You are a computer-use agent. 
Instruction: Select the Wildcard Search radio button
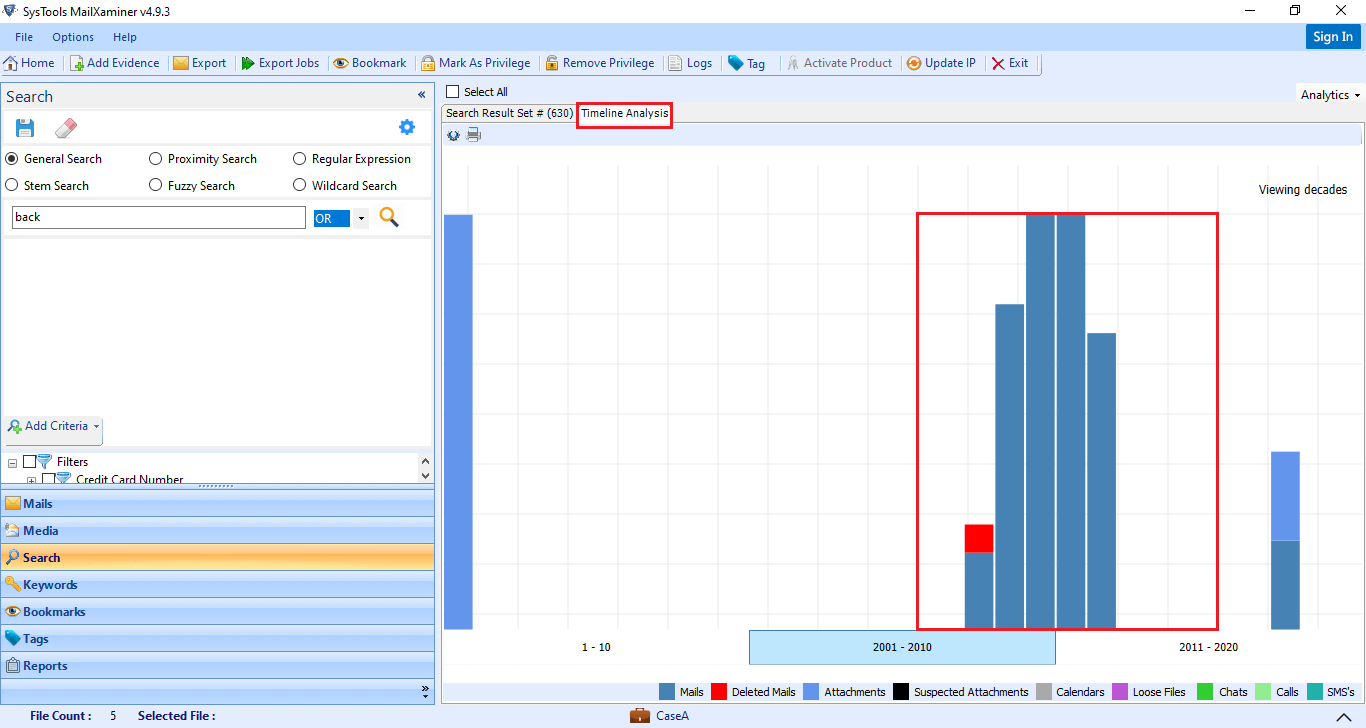(300, 185)
